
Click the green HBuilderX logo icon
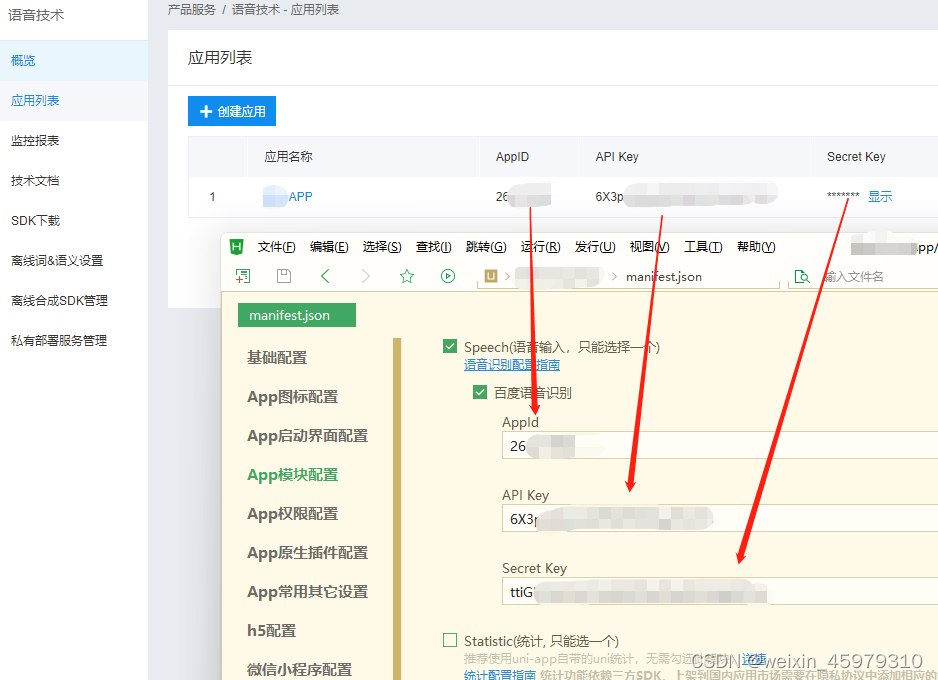click(x=237, y=246)
